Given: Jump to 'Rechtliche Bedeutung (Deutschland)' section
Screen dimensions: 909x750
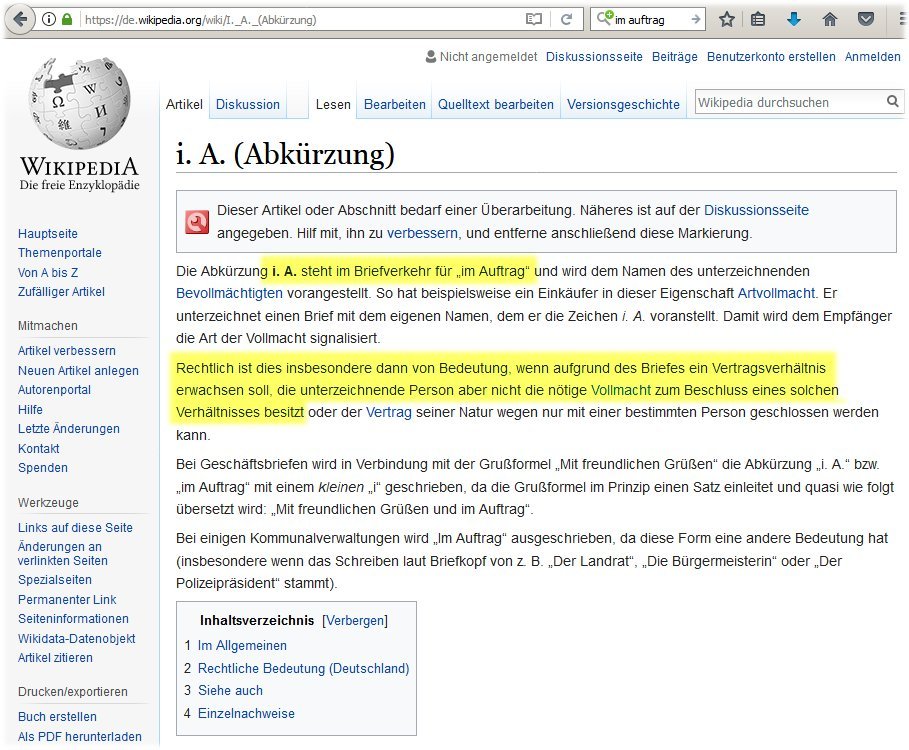Looking at the screenshot, I should click(x=304, y=668).
